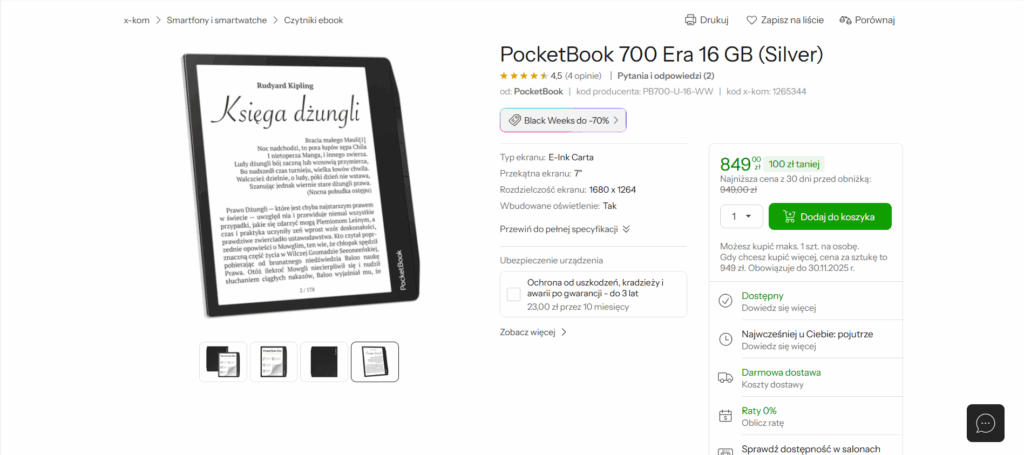This screenshot has width=1024, height=455.
Task: Tick the device insurance protection checkbox
Action: 514,294
